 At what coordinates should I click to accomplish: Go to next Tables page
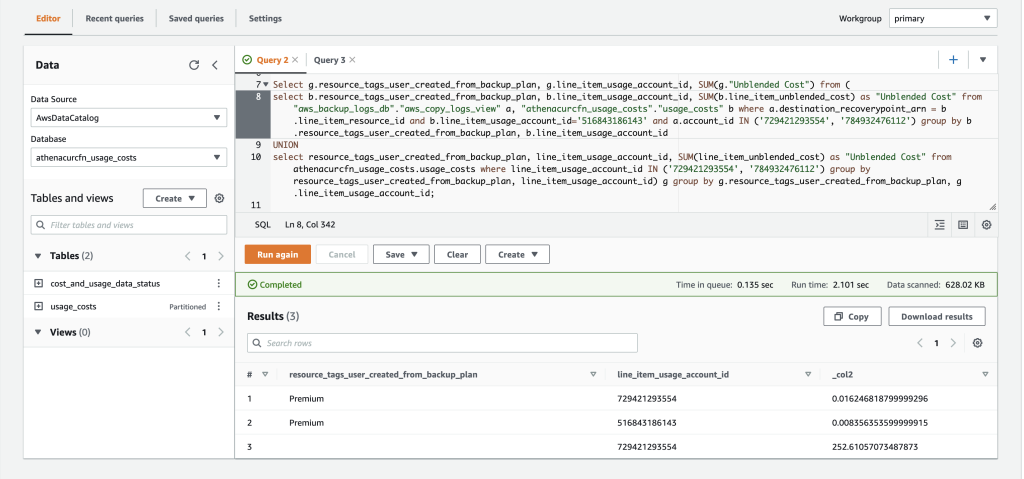pyautogui.click(x=221, y=256)
